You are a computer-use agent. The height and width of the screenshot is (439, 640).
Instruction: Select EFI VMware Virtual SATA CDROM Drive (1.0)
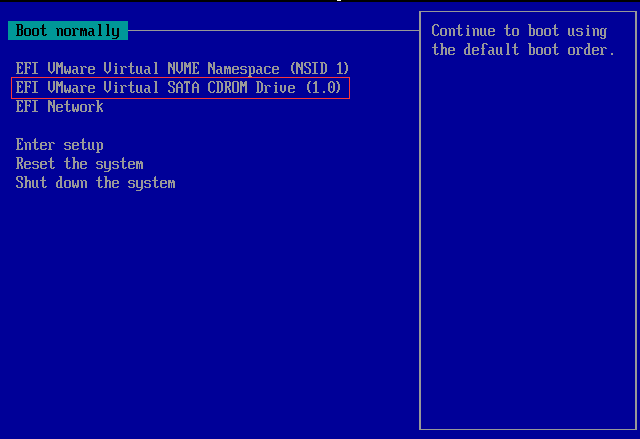178,87
